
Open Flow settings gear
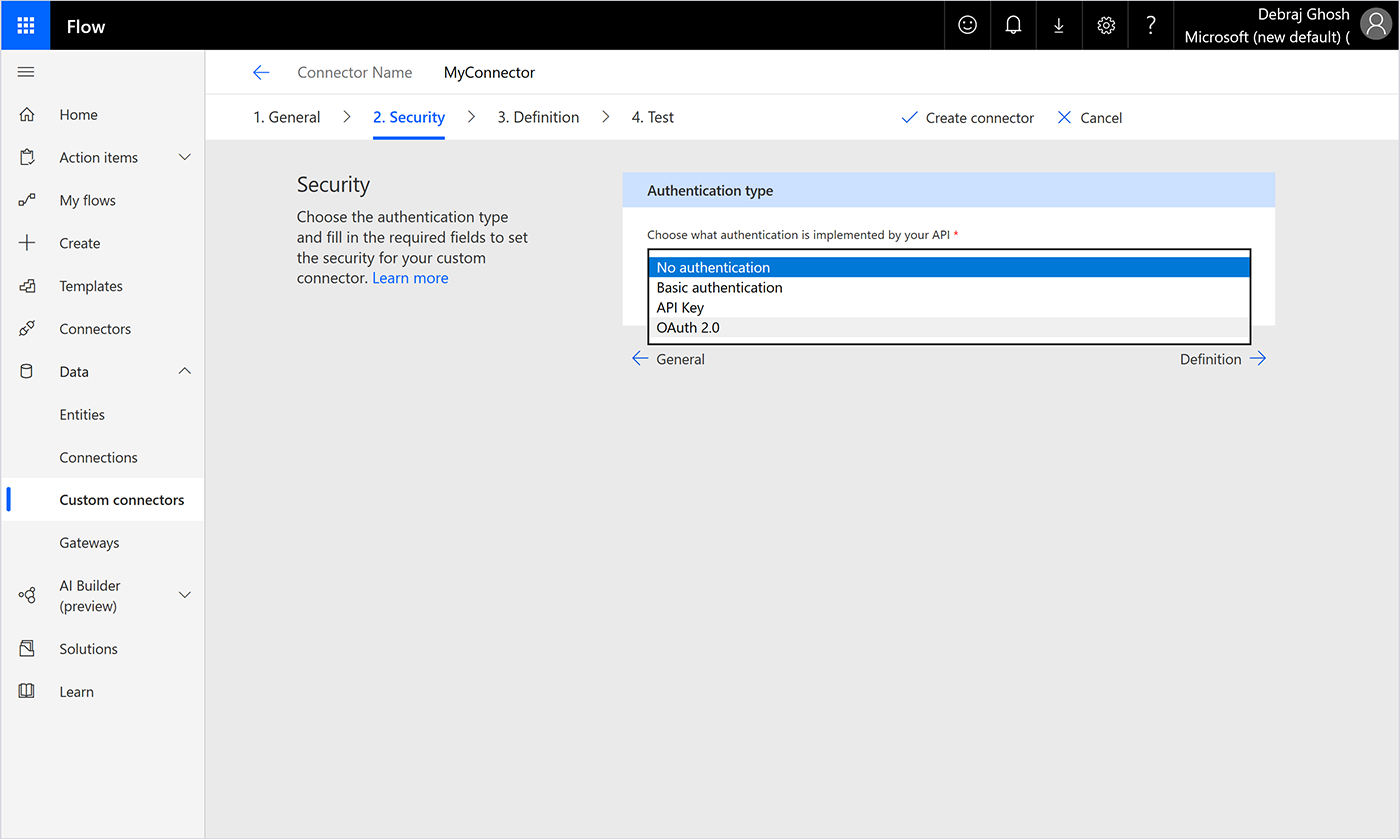click(1104, 24)
